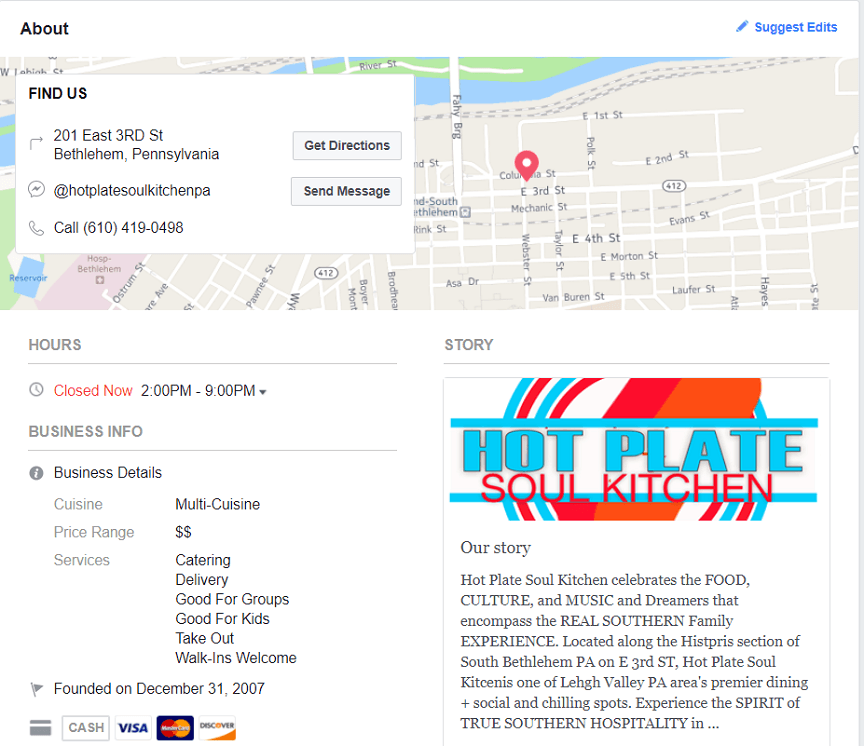Expand the 2:00PM - 9:00PM hours dropdown
Viewport: 864px width, 746px height.
[263, 392]
